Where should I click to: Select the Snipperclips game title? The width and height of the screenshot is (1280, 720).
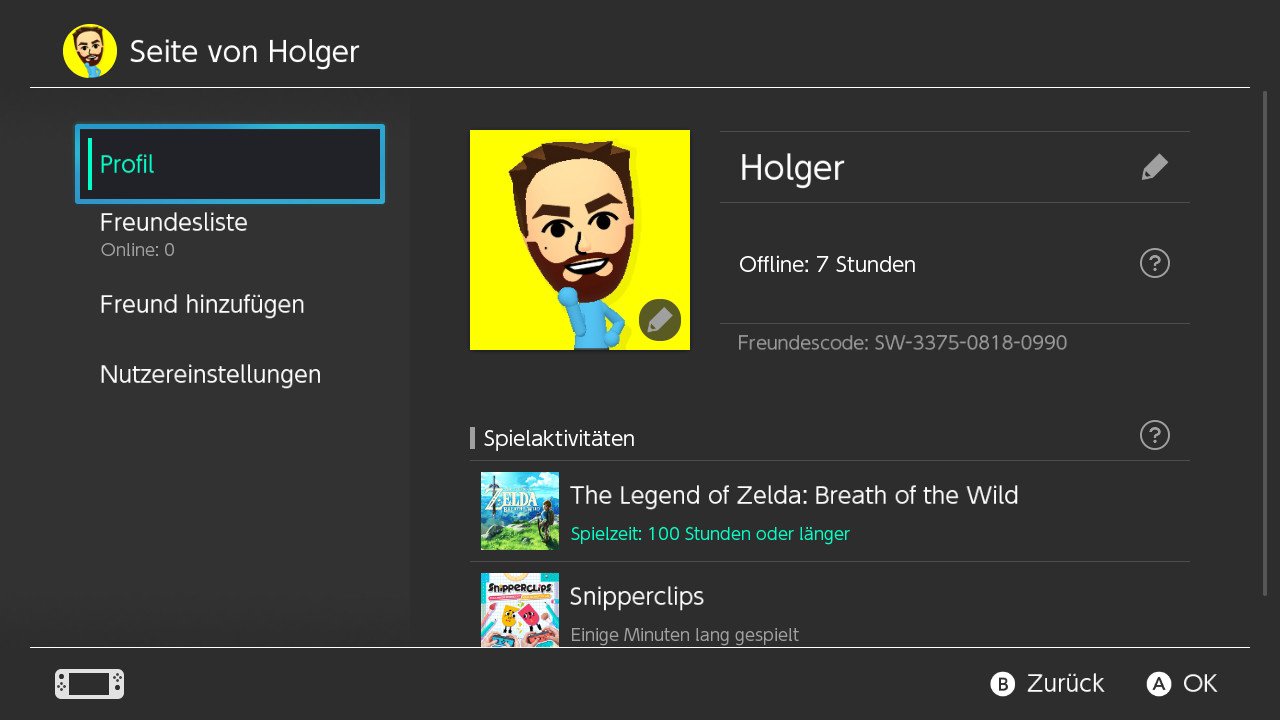pos(637,597)
